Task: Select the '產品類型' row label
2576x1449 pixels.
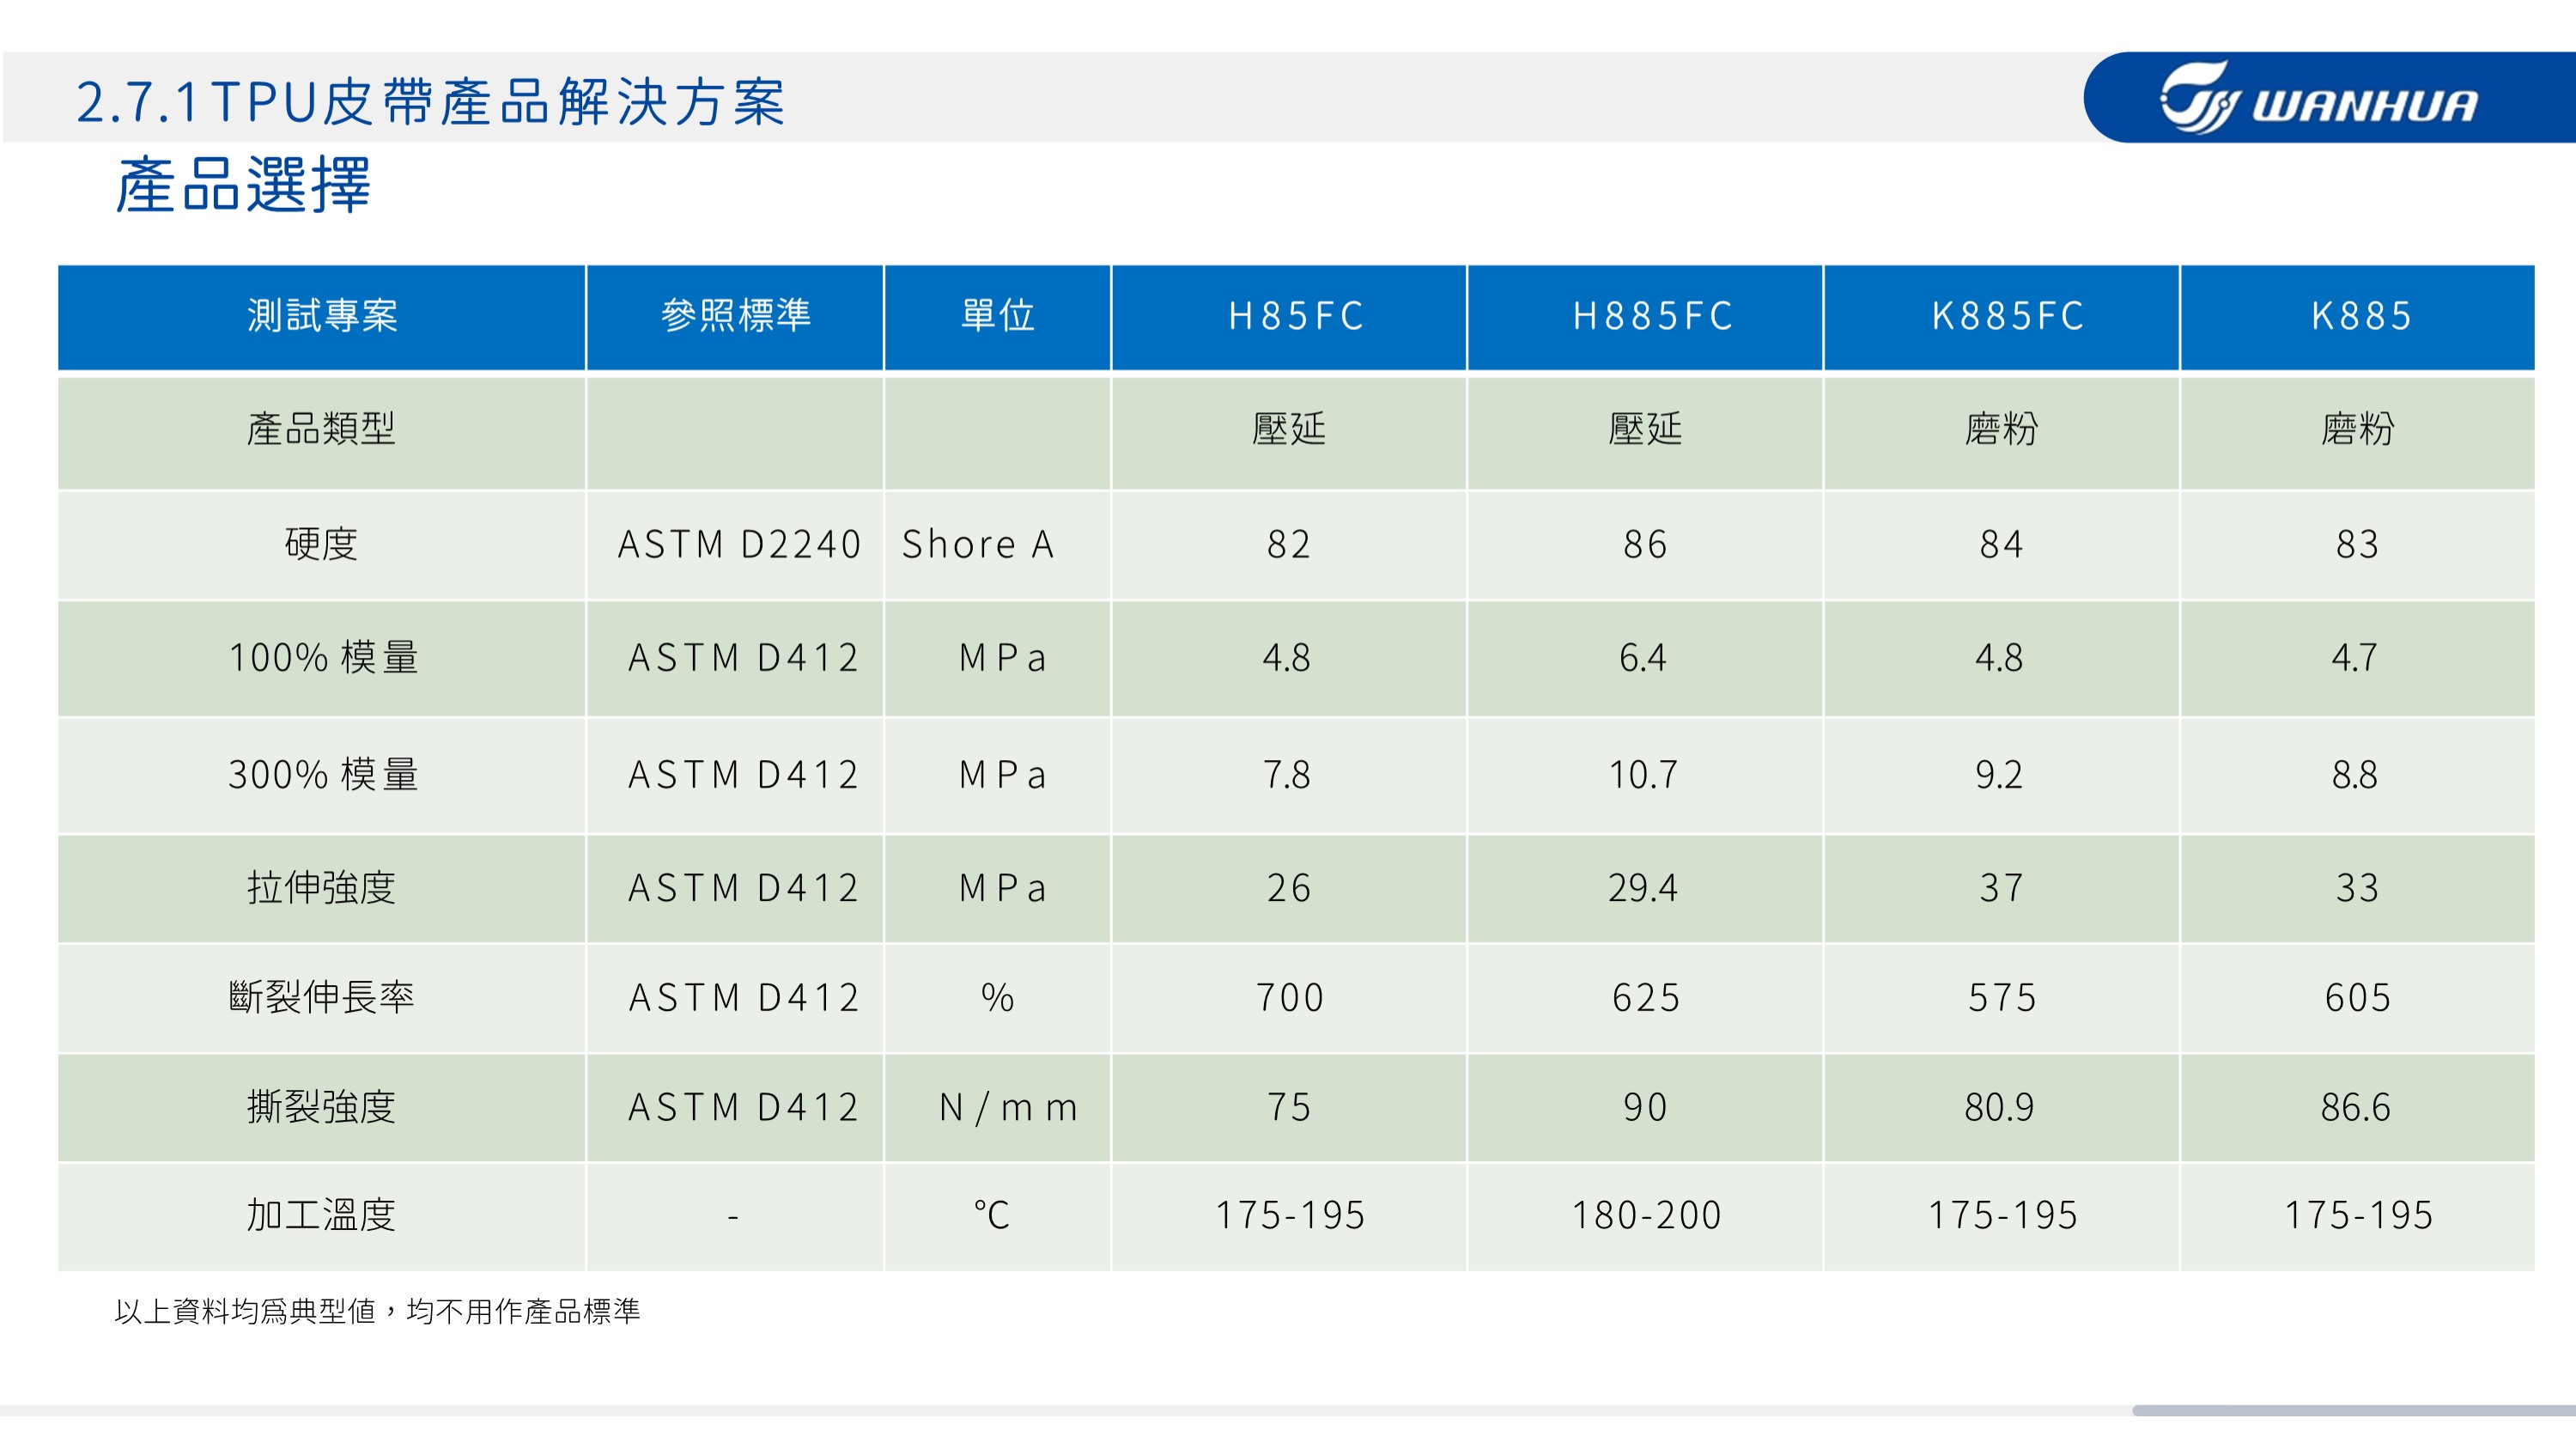Action: pos(321,429)
